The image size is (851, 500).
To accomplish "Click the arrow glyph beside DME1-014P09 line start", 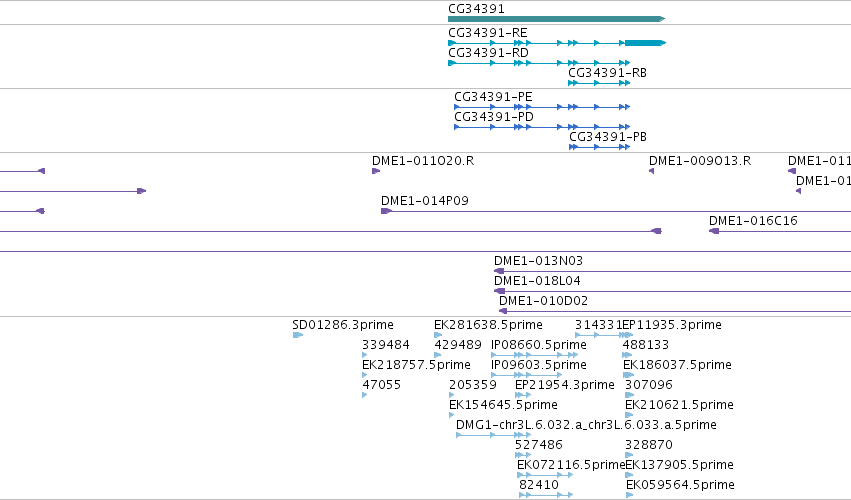I will (386, 211).
